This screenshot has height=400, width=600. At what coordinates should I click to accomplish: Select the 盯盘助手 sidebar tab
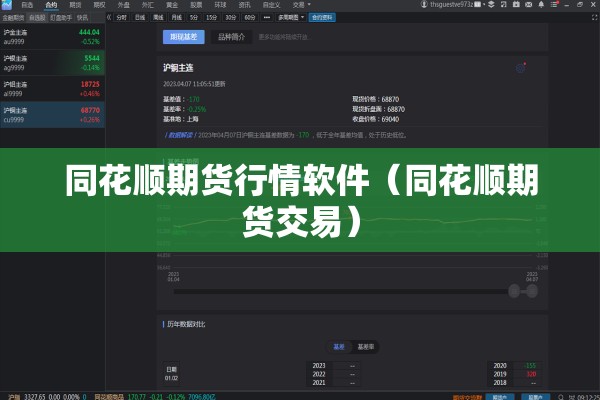[x=61, y=18]
